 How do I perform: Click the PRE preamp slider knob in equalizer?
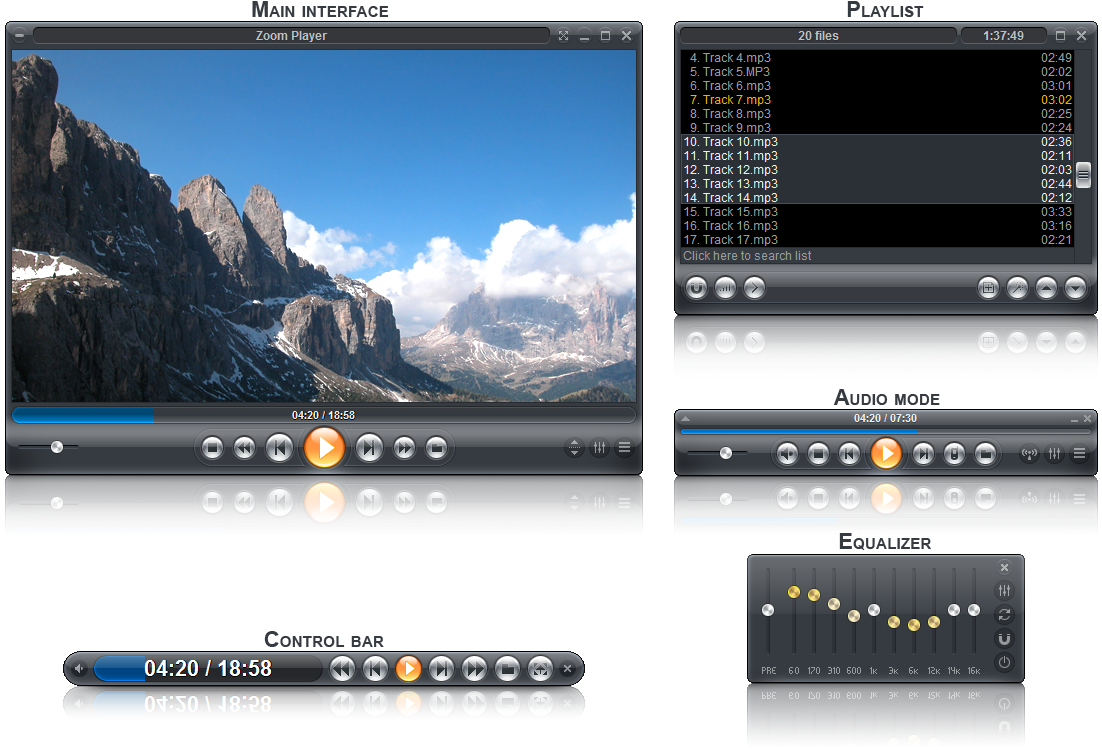(x=768, y=610)
